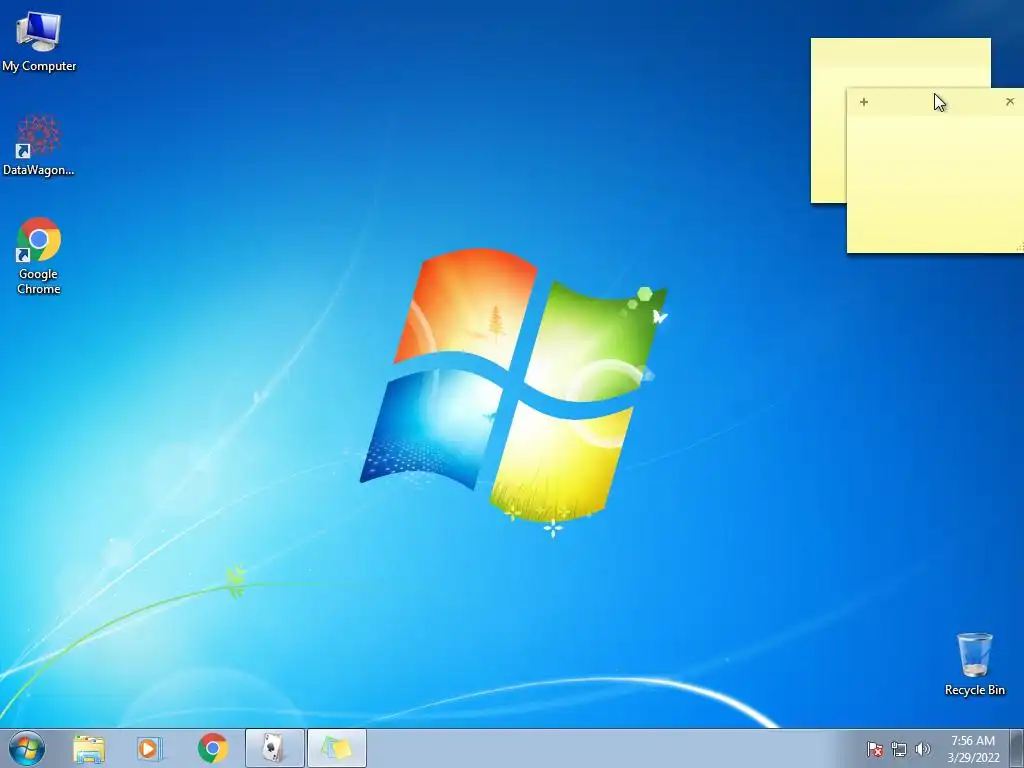
Task: Switch to Solitaire in the taskbar
Action: click(274, 748)
